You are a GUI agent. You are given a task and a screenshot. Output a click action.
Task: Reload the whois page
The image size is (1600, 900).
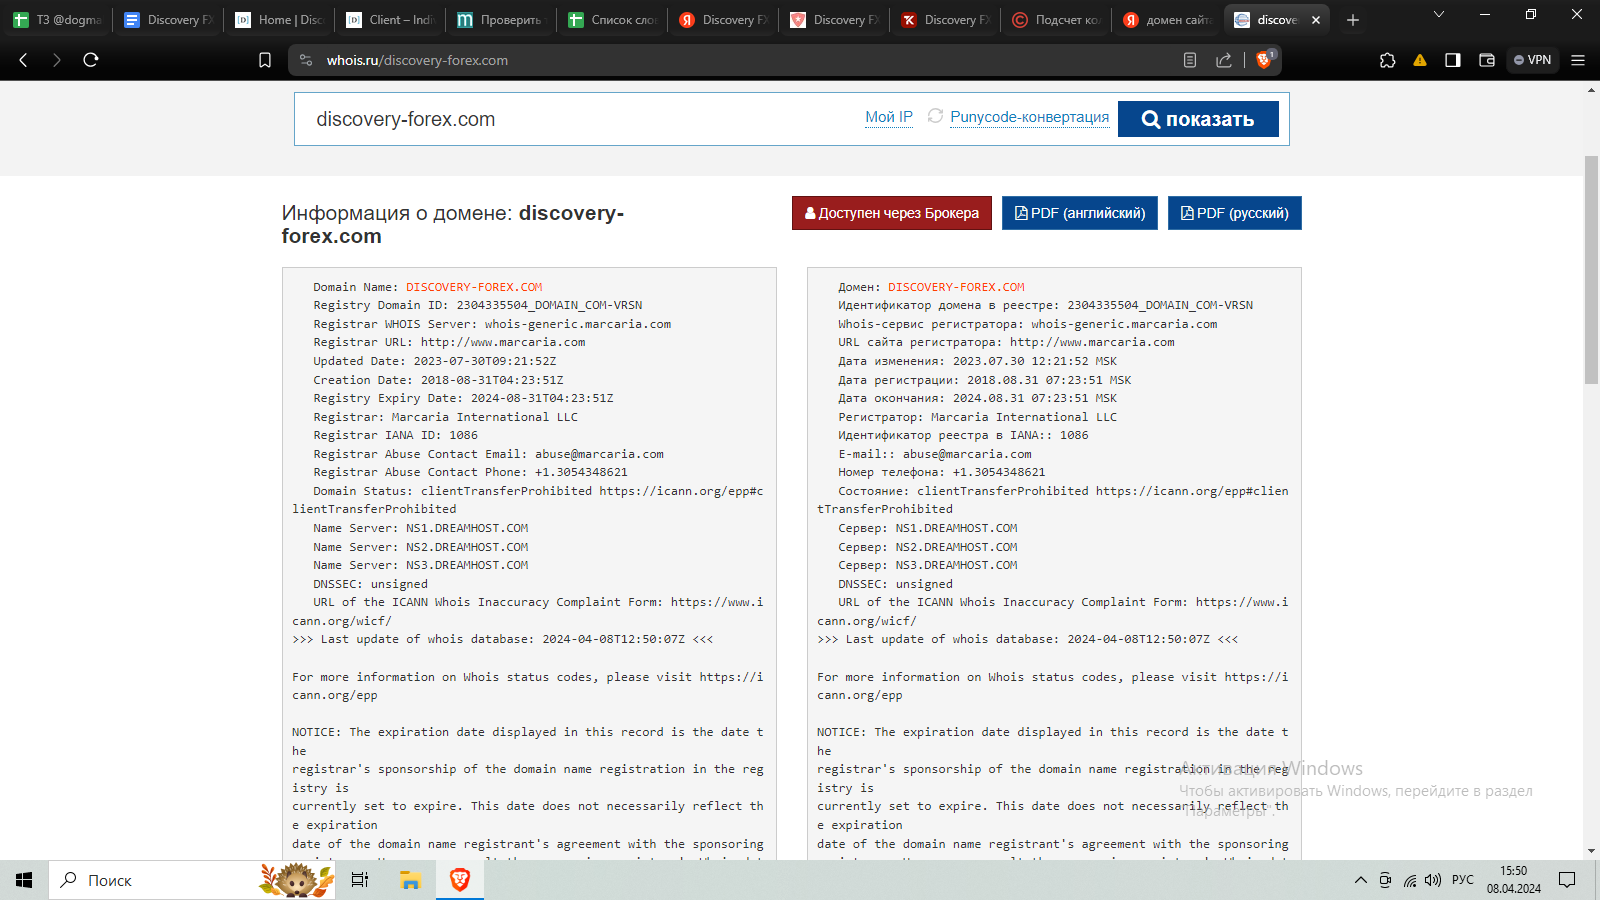pos(91,60)
